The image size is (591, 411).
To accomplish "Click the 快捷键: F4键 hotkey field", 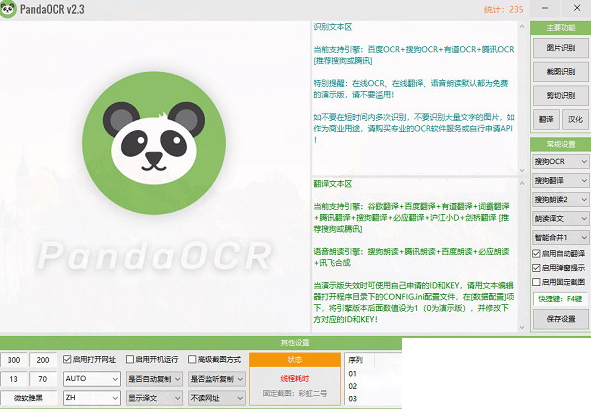I will [x=560, y=299].
